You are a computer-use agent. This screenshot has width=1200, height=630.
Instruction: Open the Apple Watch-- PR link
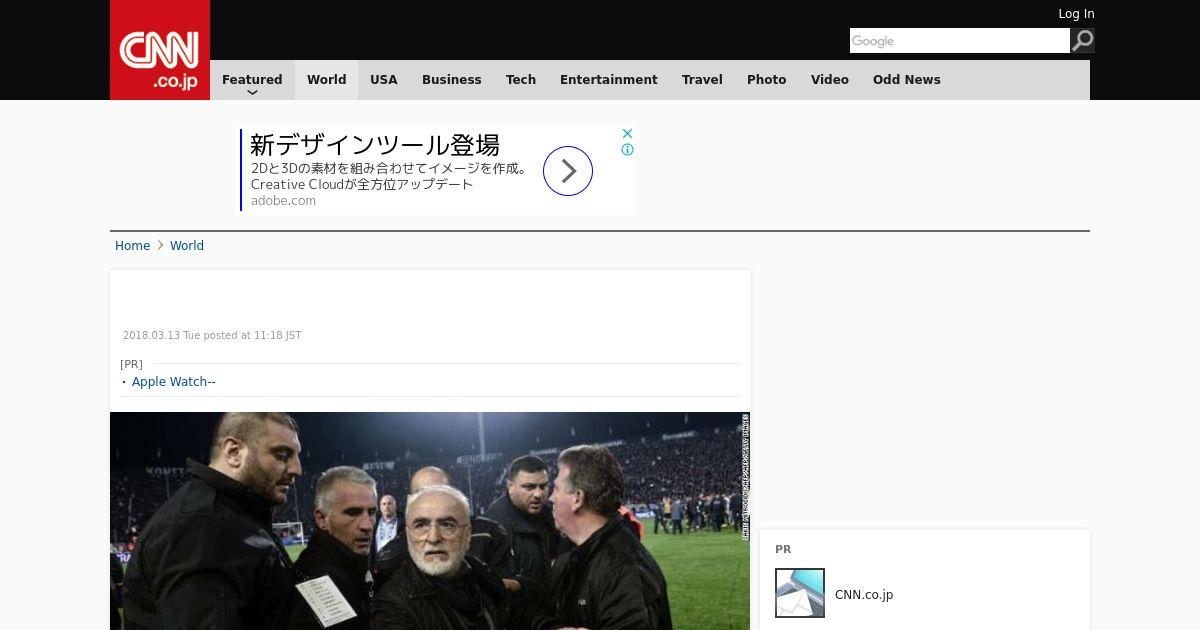tap(174, 382)
